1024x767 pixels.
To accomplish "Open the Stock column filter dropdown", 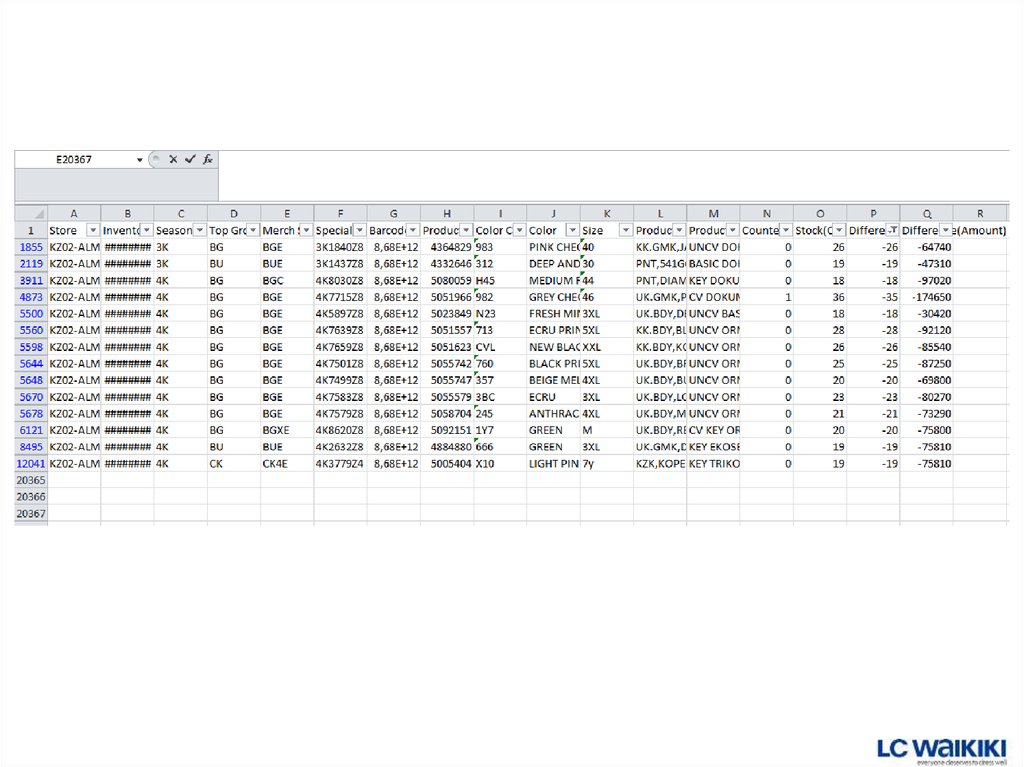I will click(x=838, y=231).
